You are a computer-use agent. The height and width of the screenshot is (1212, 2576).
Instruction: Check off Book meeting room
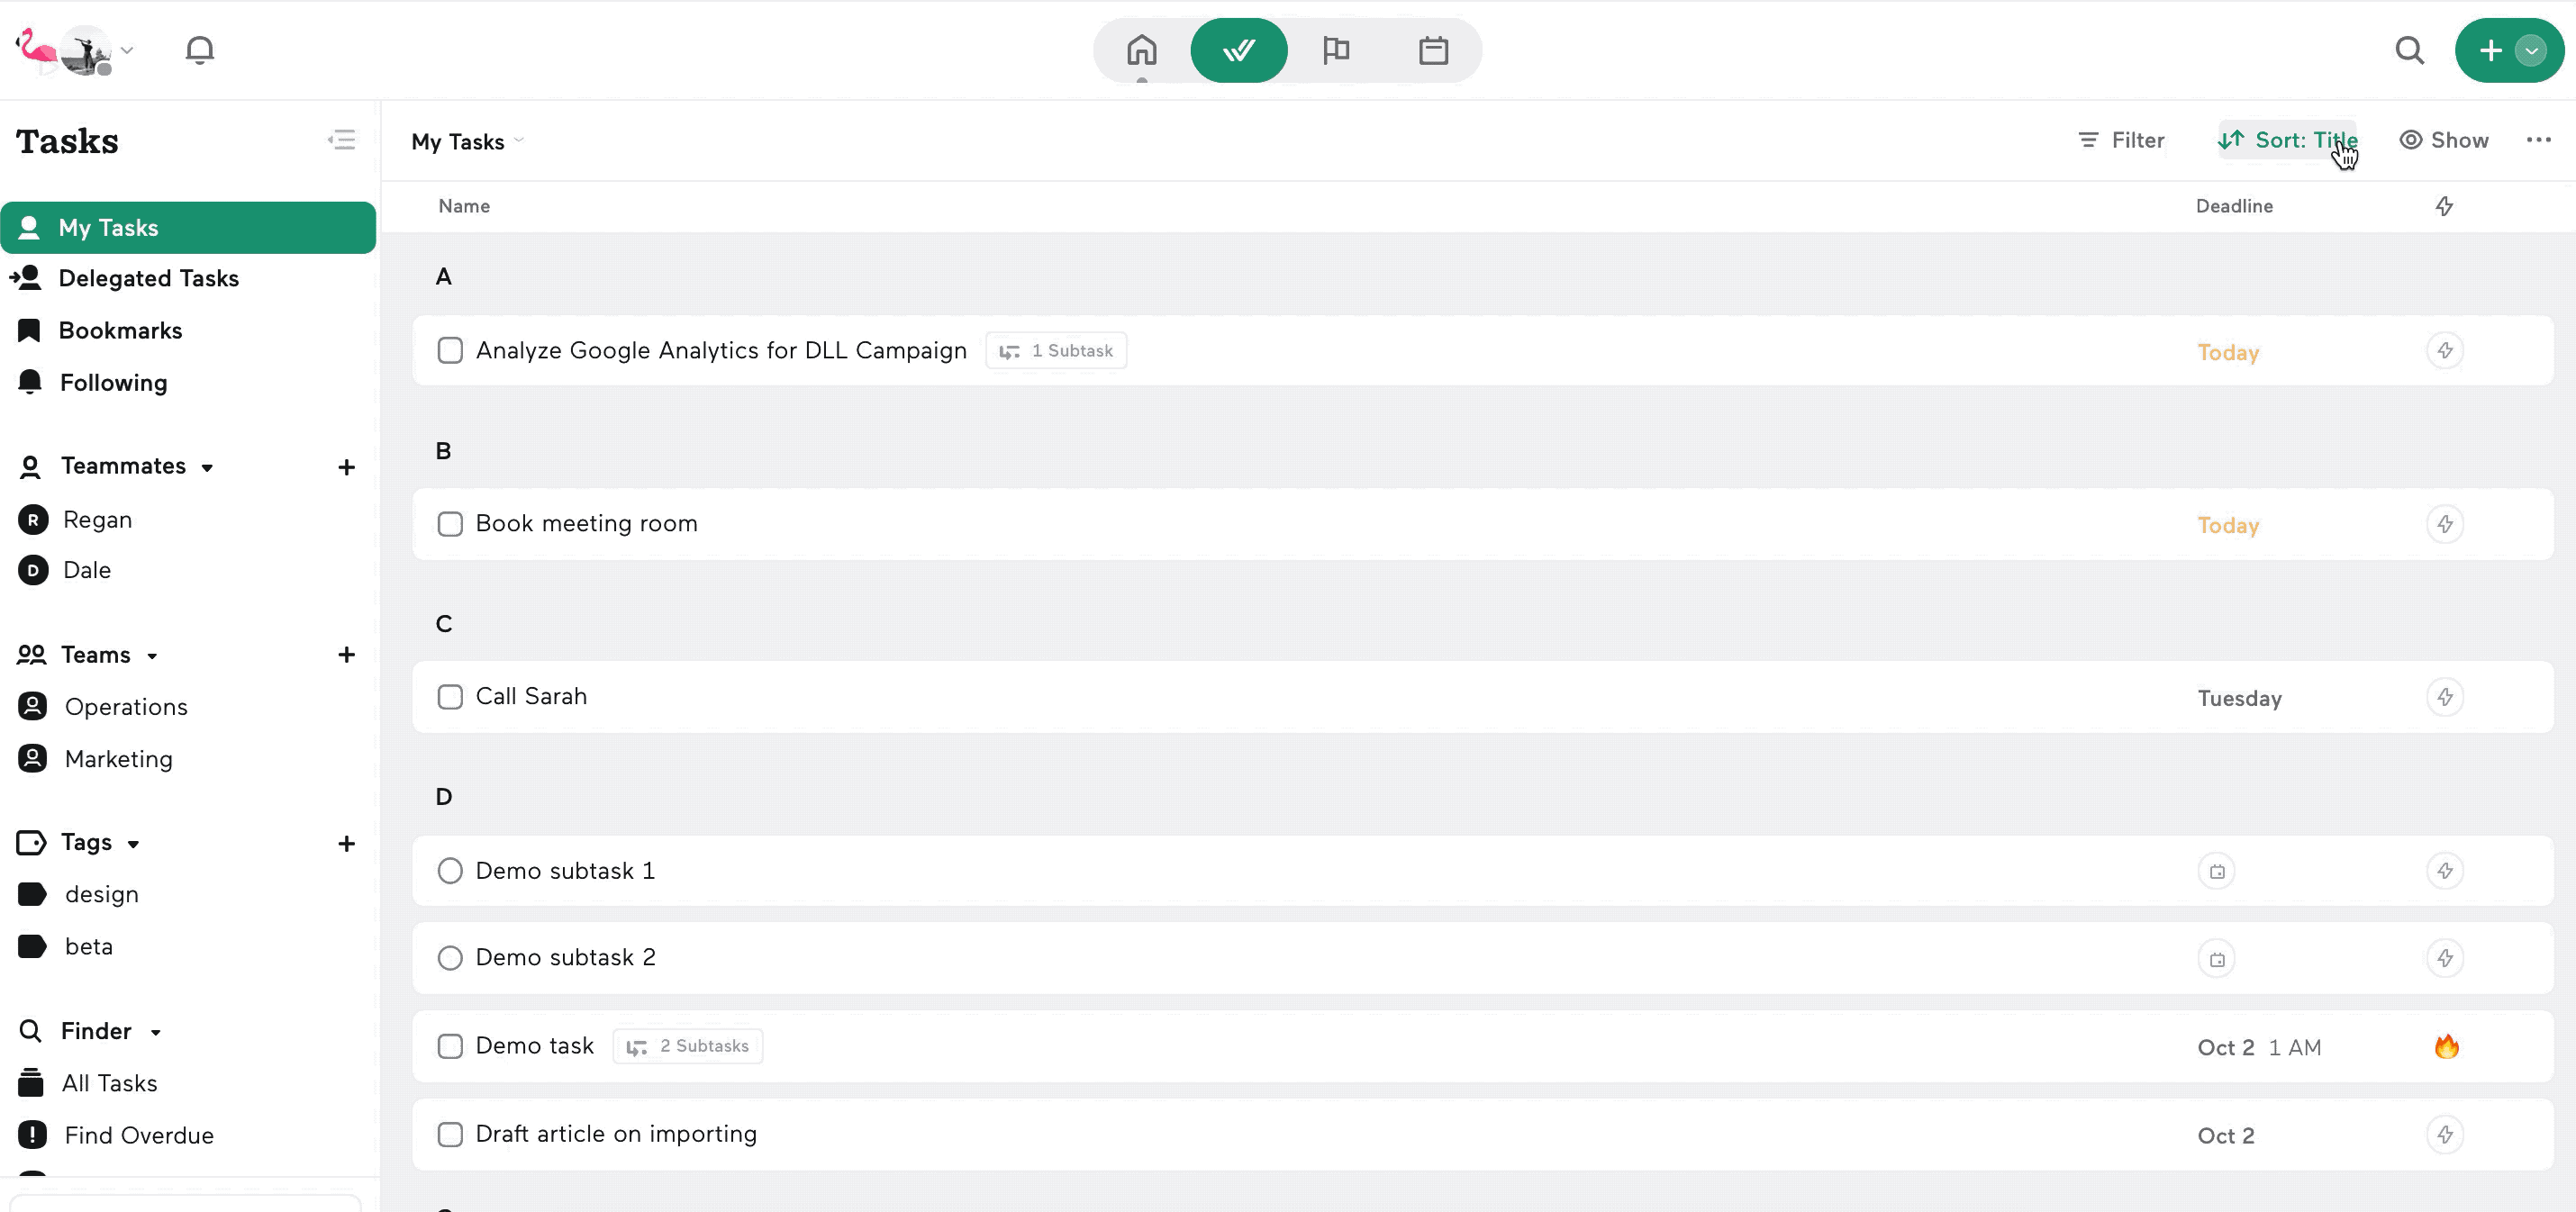(450, 524)
